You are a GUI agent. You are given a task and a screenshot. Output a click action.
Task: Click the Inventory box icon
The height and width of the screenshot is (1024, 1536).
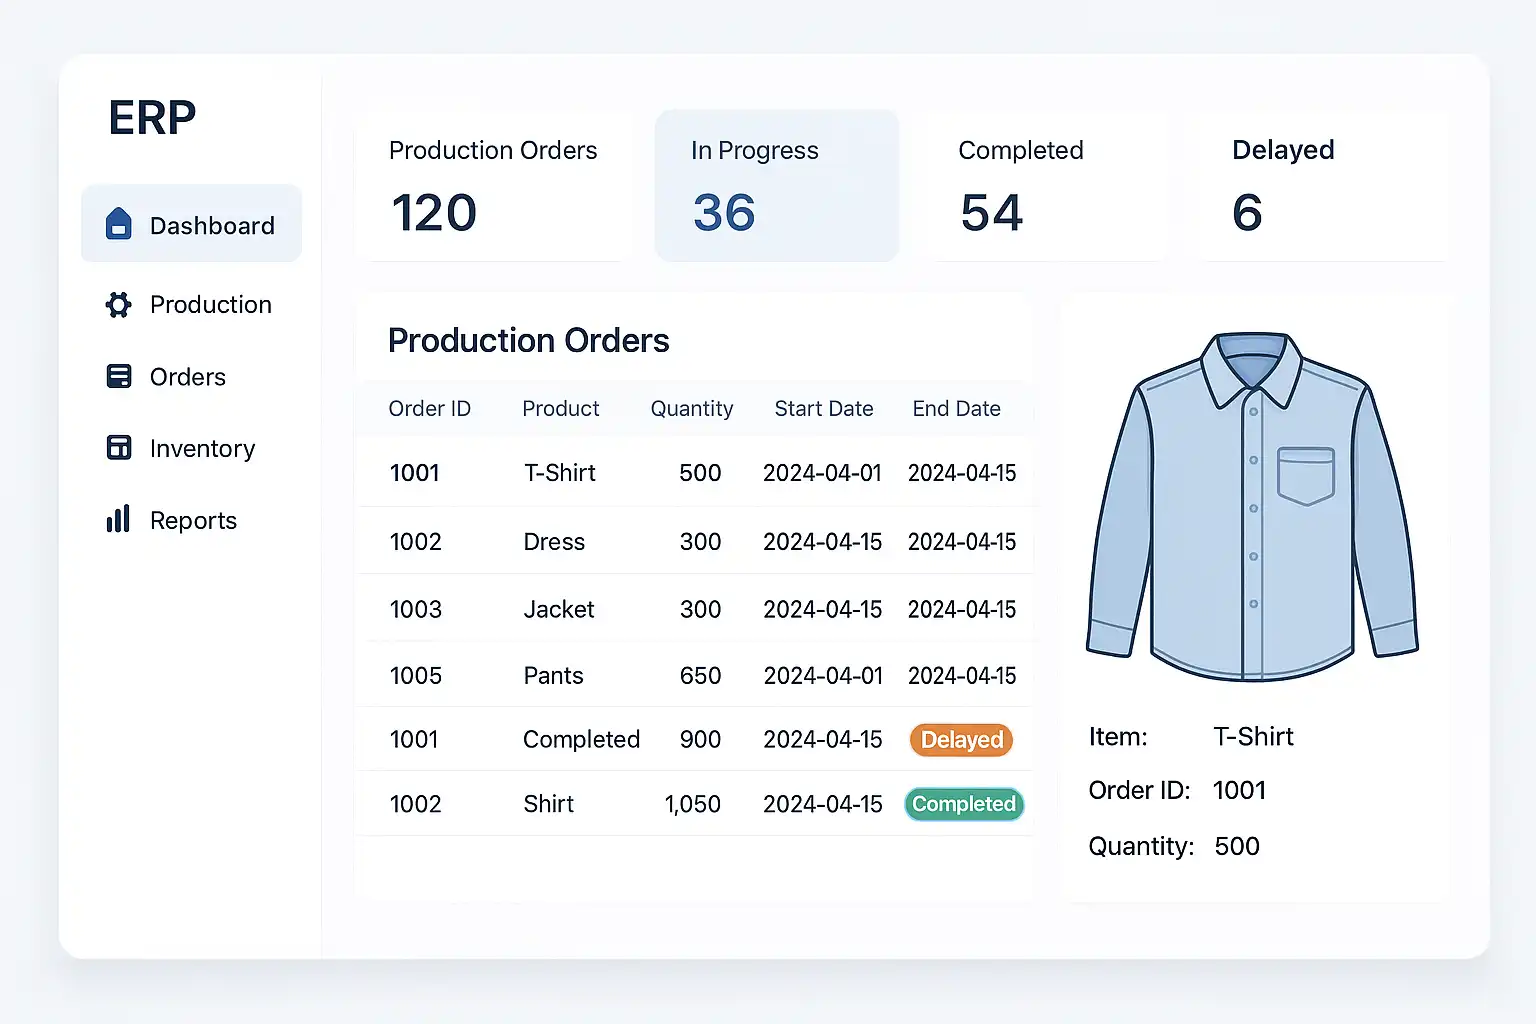(x=119, y=448)
